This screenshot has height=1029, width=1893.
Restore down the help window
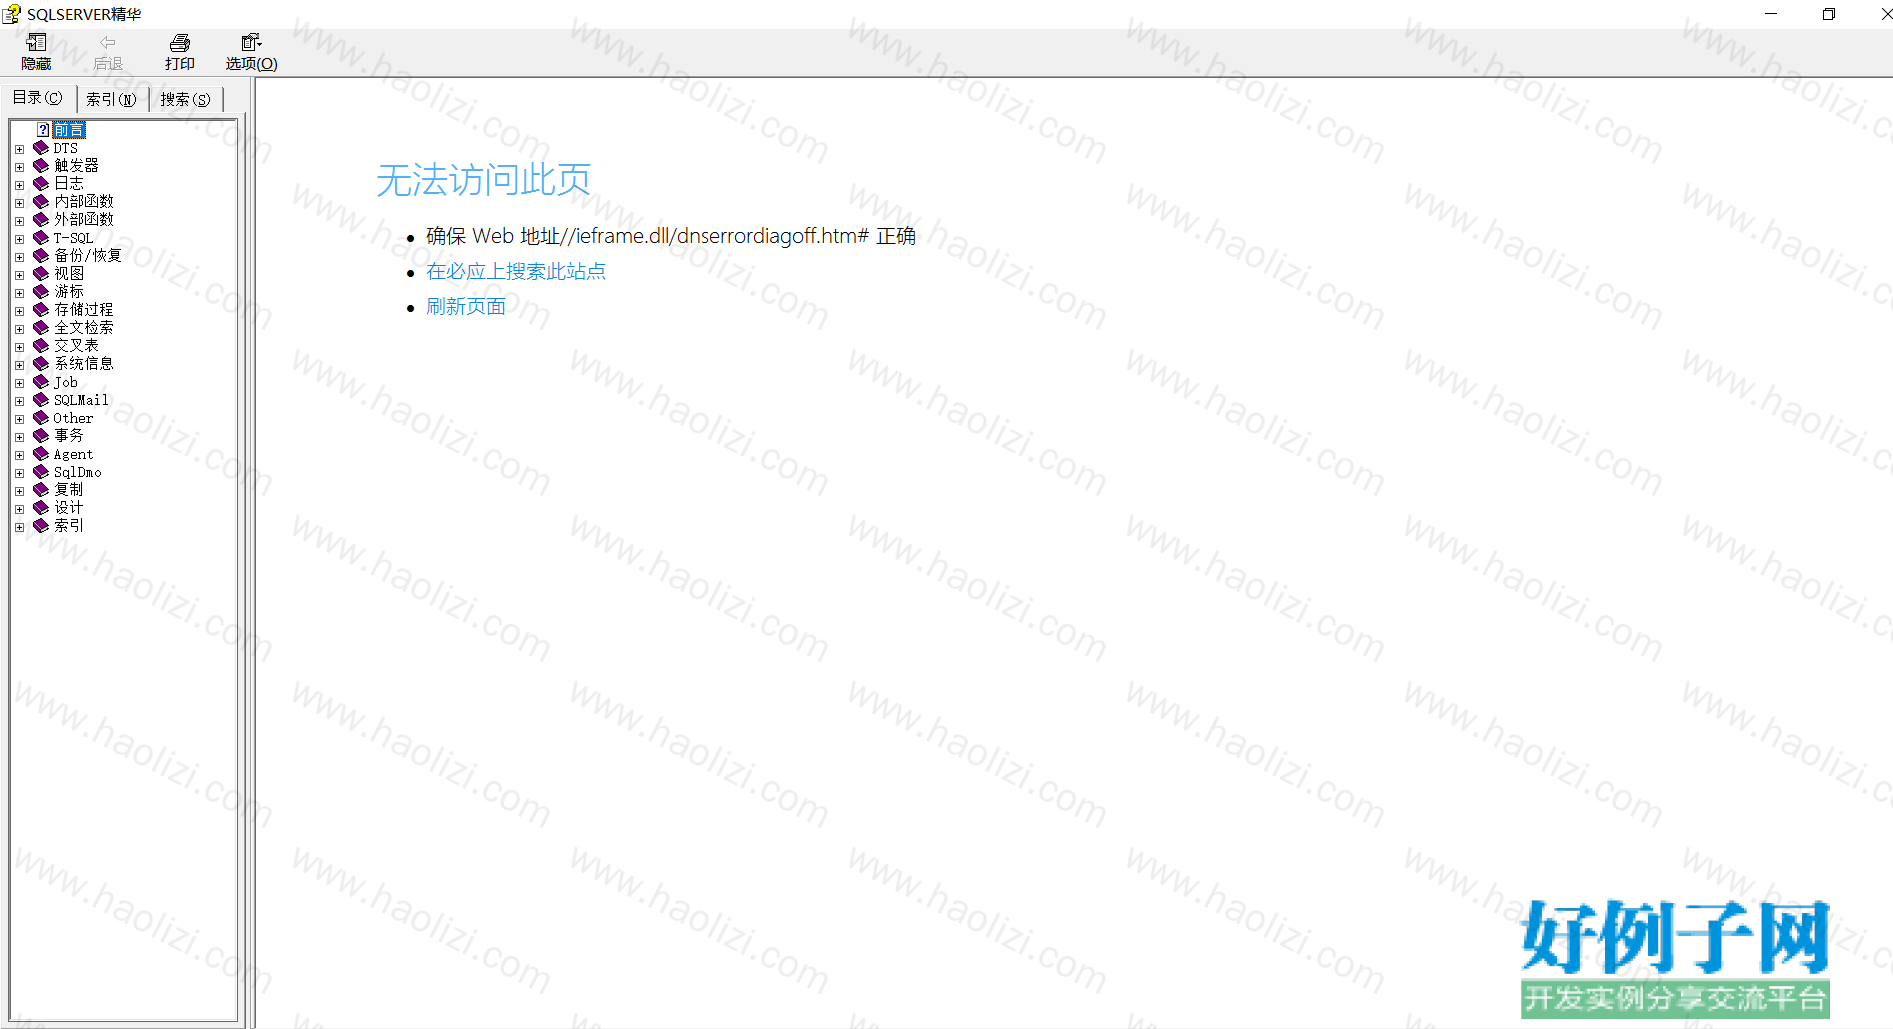coord(1829,14)
